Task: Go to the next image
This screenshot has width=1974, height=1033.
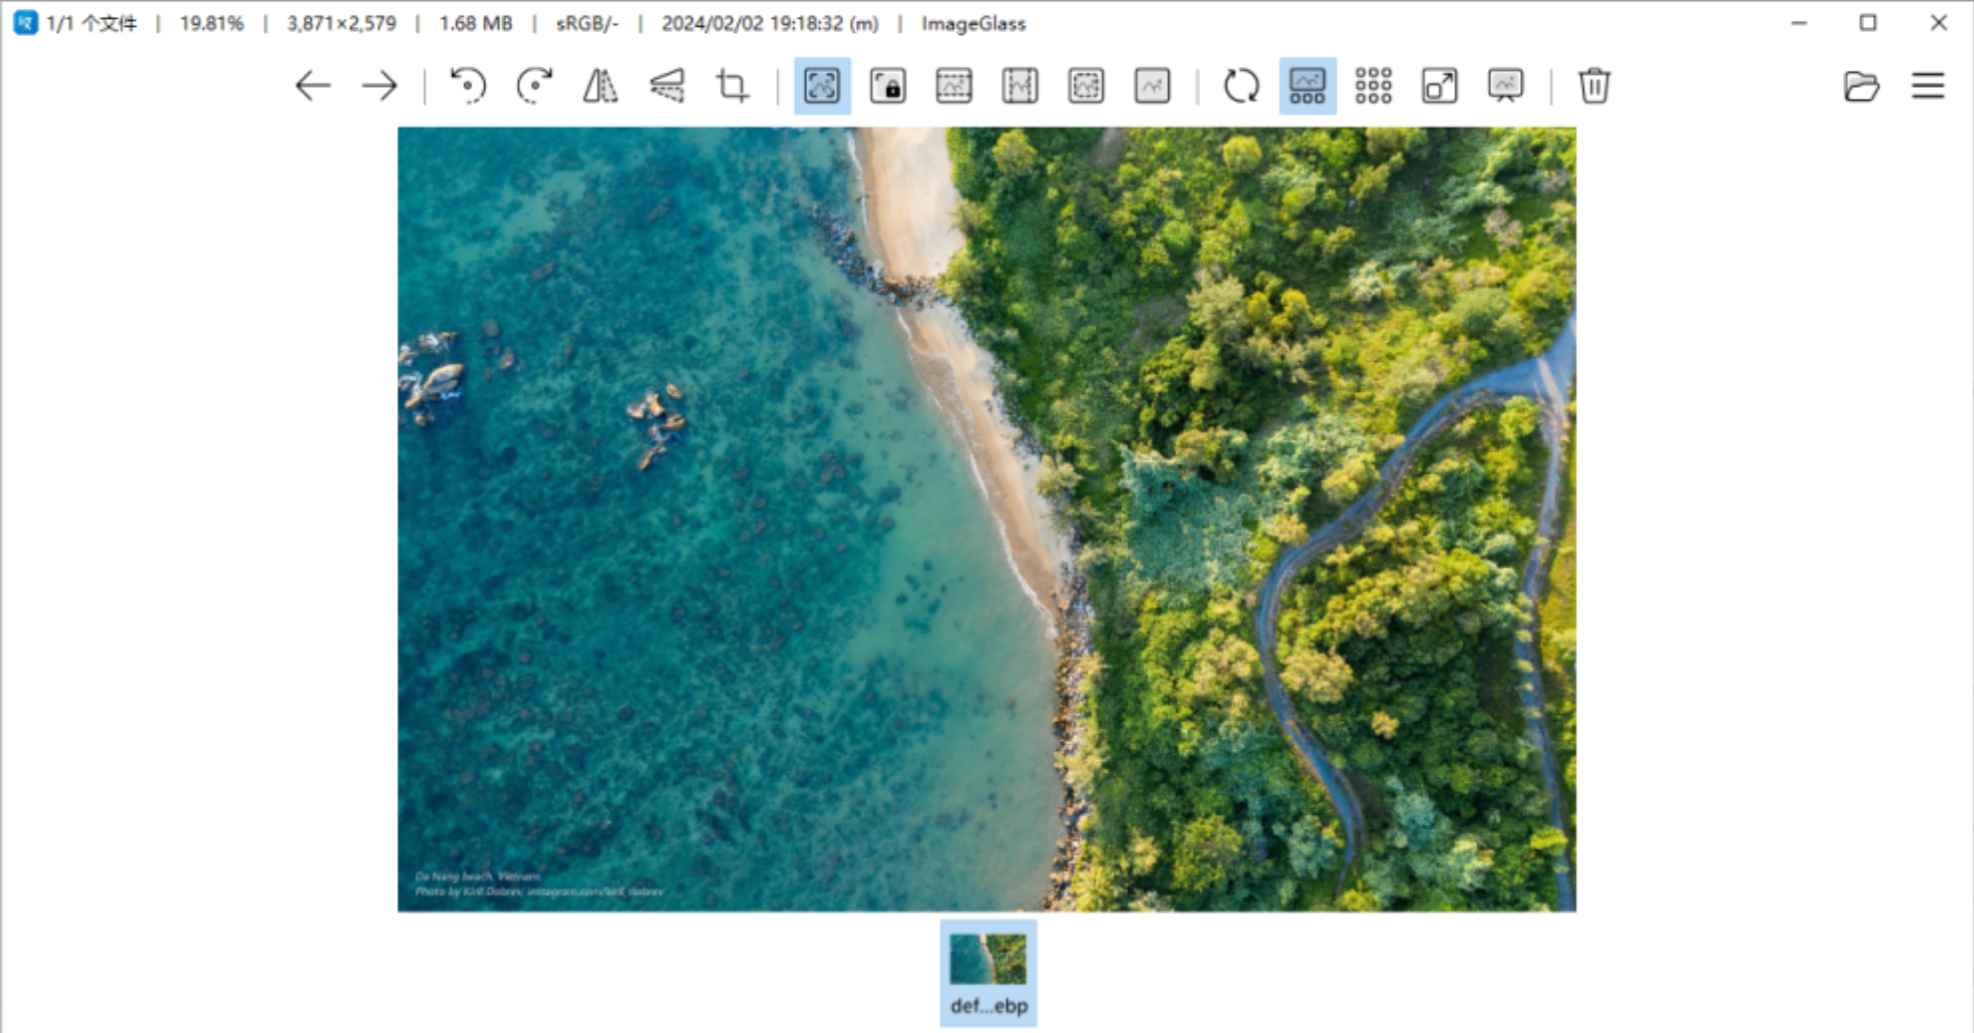Action: click(x=380, y=87)
